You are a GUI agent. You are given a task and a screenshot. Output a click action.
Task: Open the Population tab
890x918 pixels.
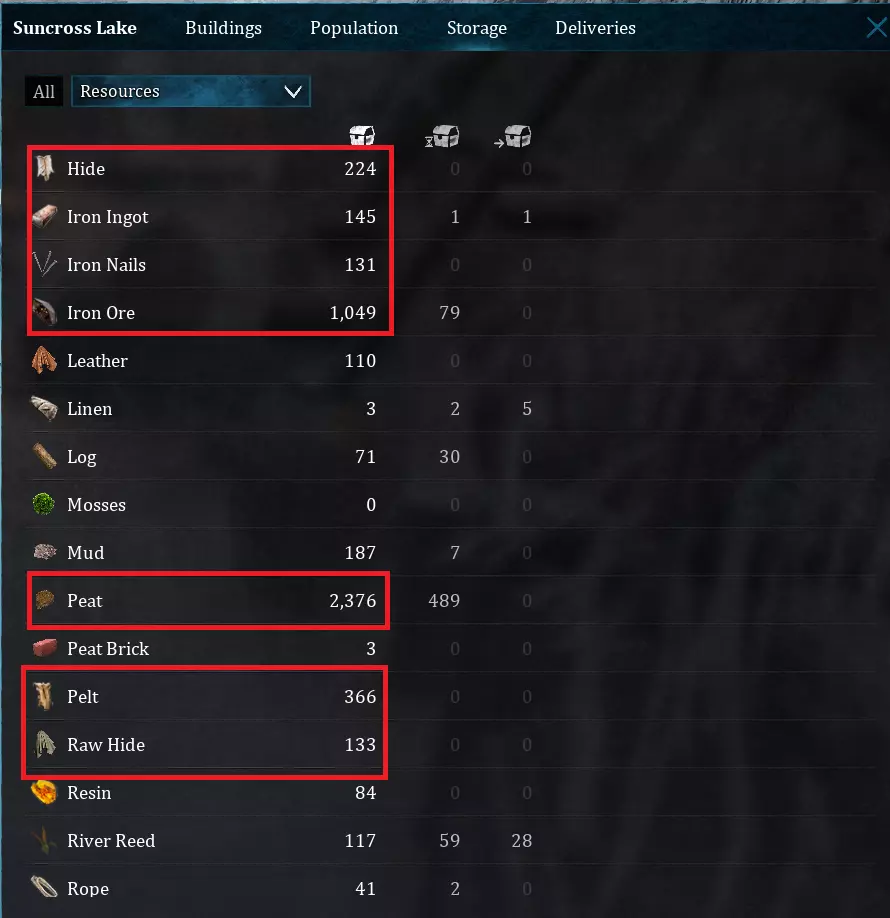(x=354, y=28)
